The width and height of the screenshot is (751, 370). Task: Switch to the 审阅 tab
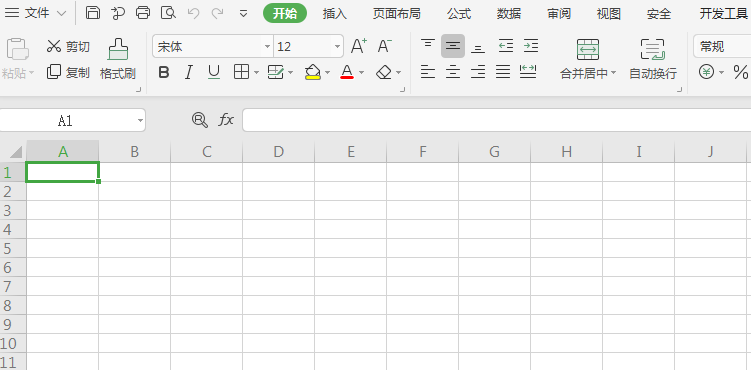tap(559, 14)
